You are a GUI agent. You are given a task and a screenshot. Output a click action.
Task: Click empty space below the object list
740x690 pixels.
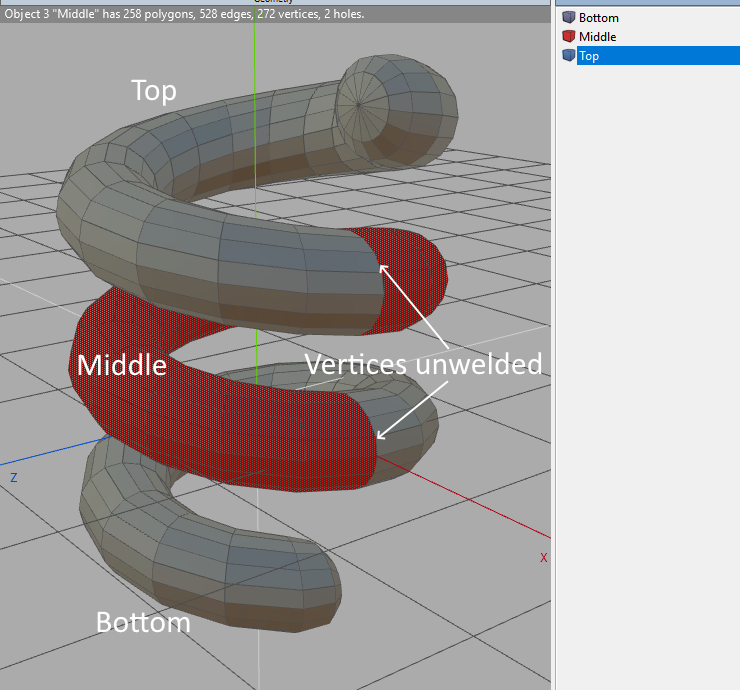point(647,350)
